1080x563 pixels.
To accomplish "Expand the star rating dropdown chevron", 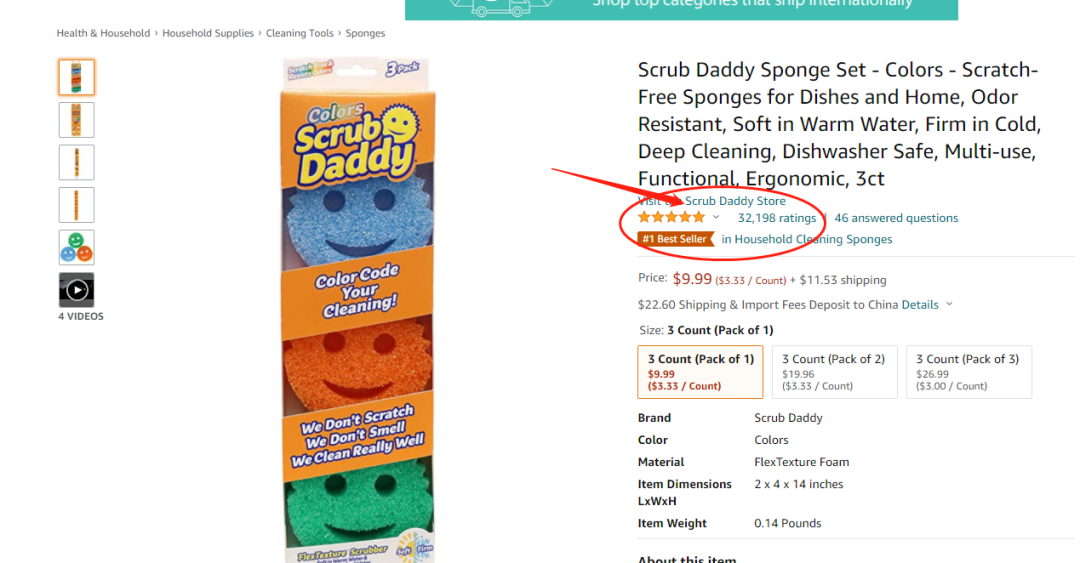I will coord(716,218).
